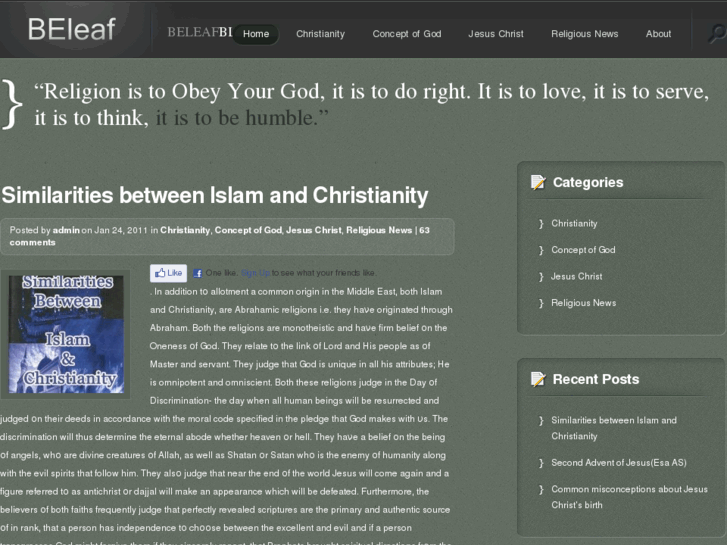
Task: Open the Christianity navigation menu
Action: 320,34
